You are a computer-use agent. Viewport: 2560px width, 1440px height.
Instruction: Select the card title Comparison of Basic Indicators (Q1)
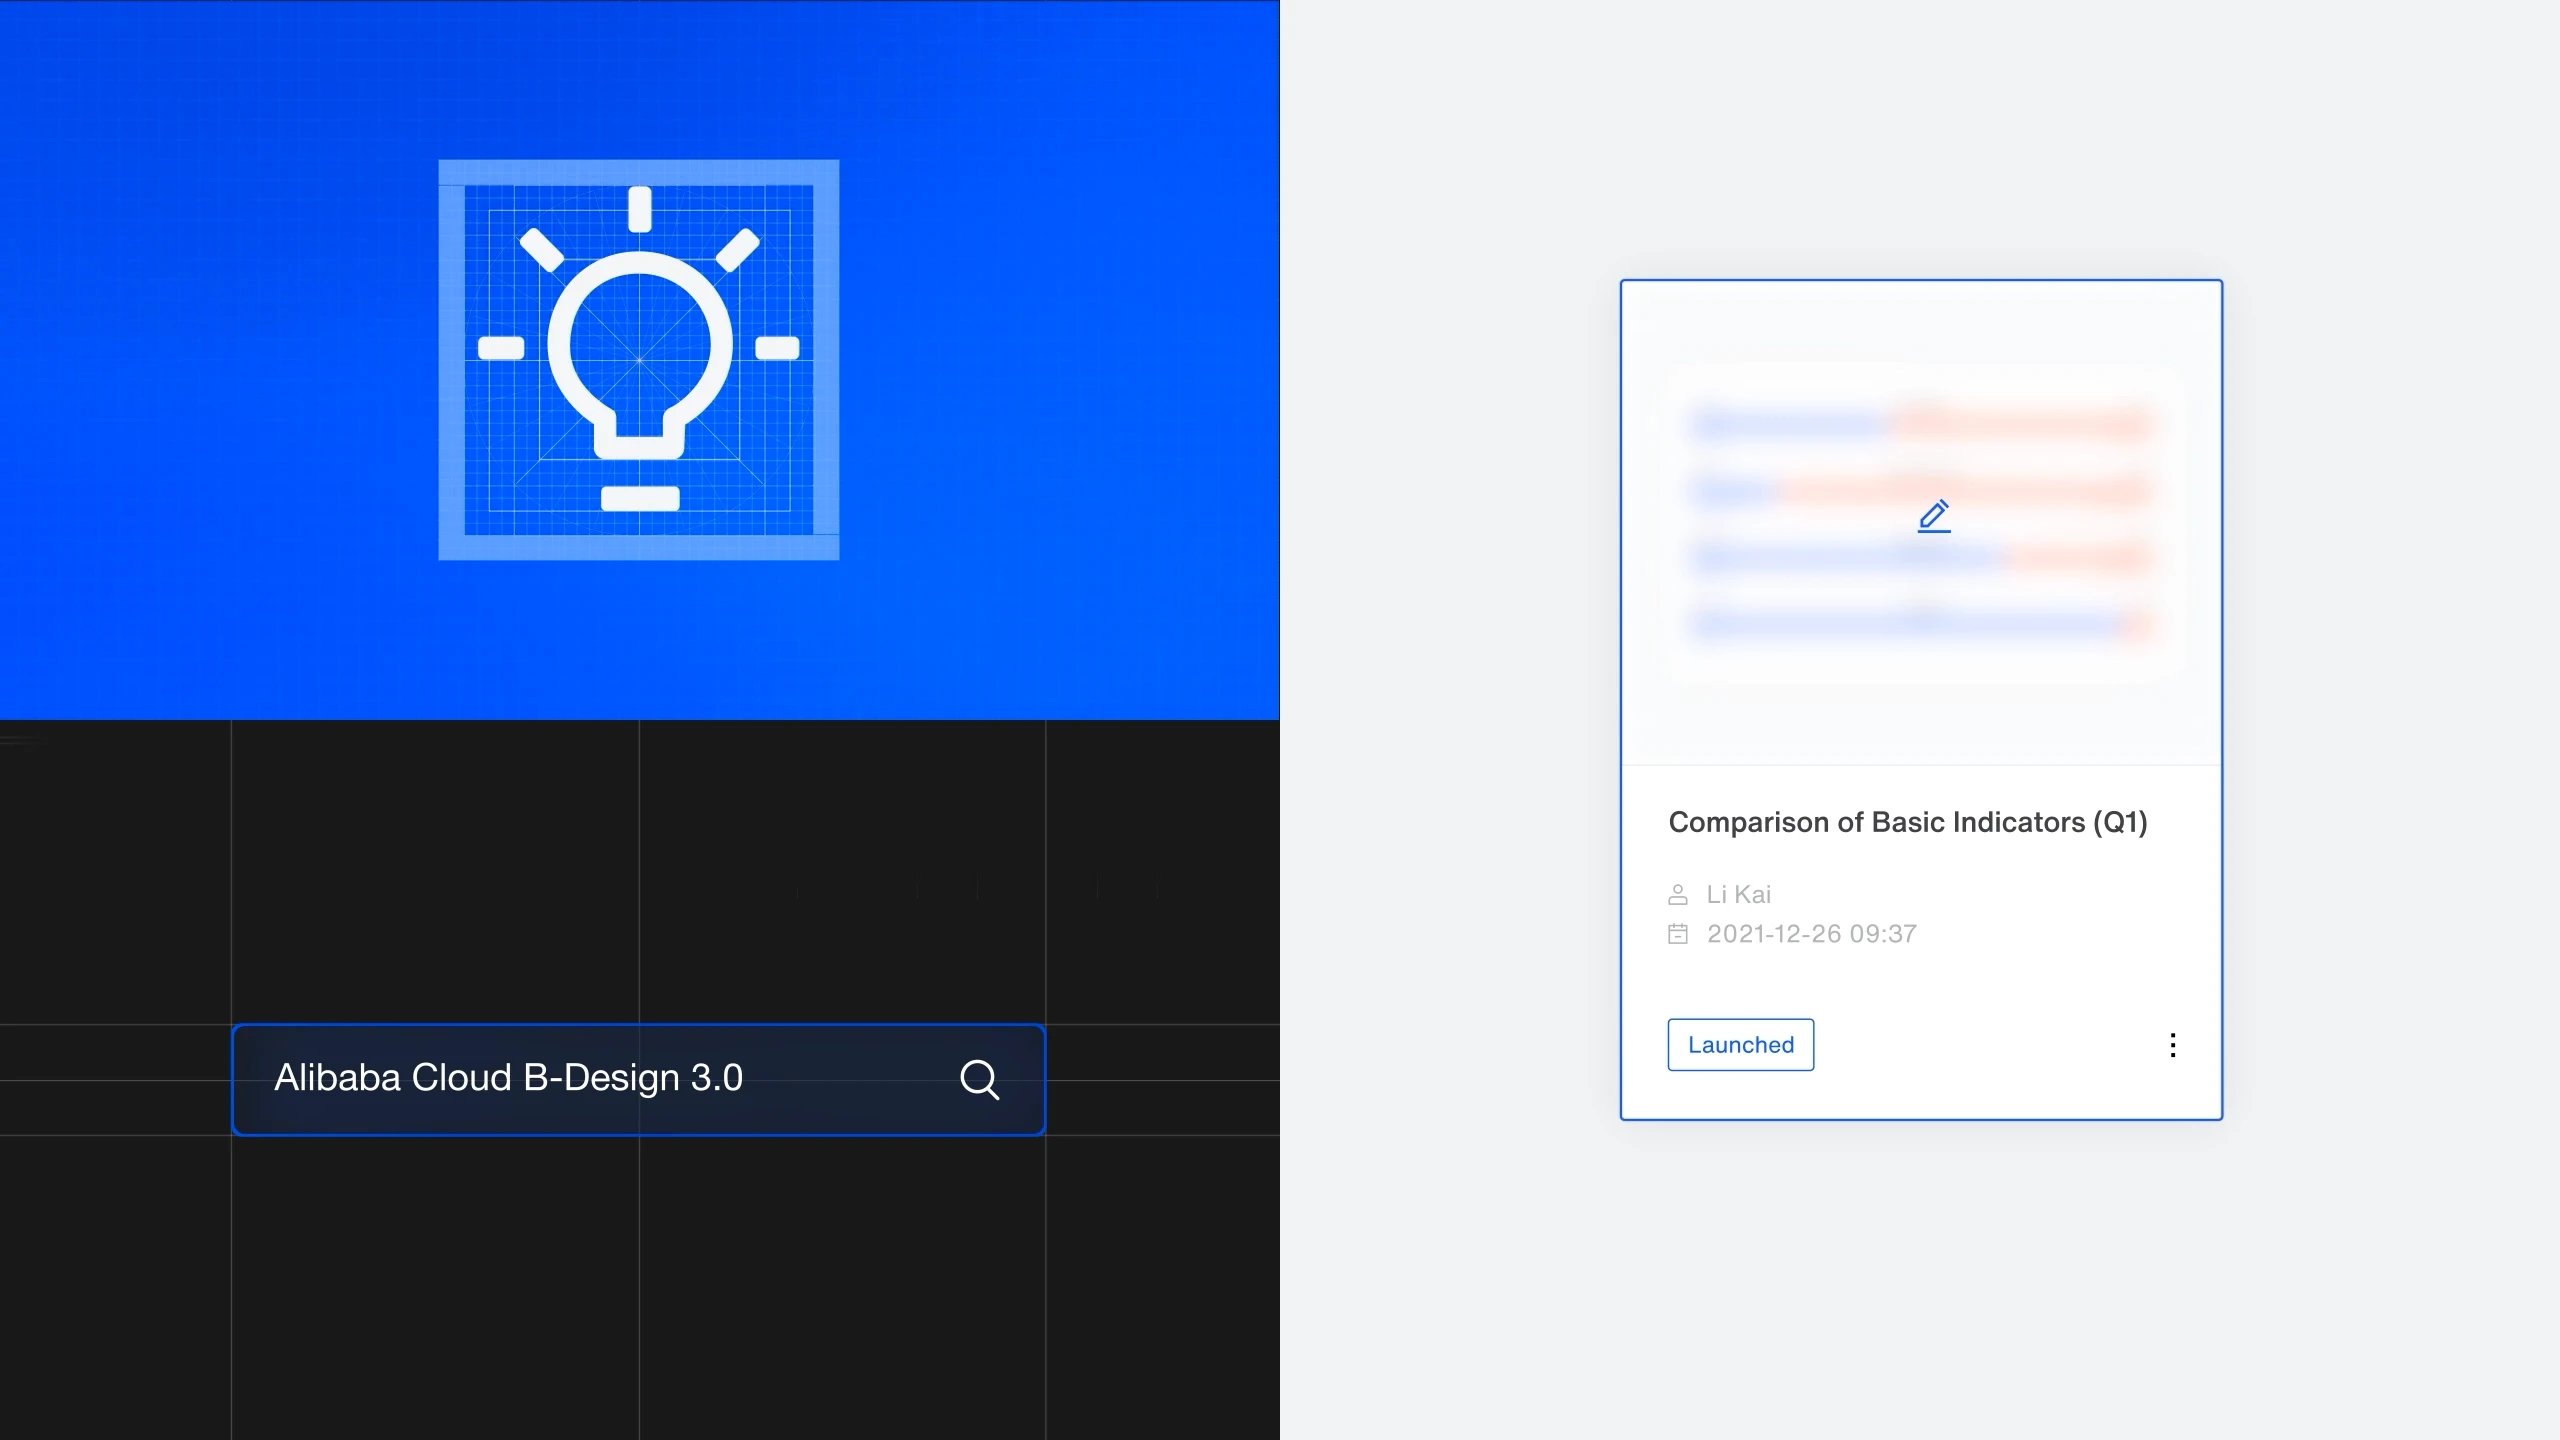[1908, 822]
